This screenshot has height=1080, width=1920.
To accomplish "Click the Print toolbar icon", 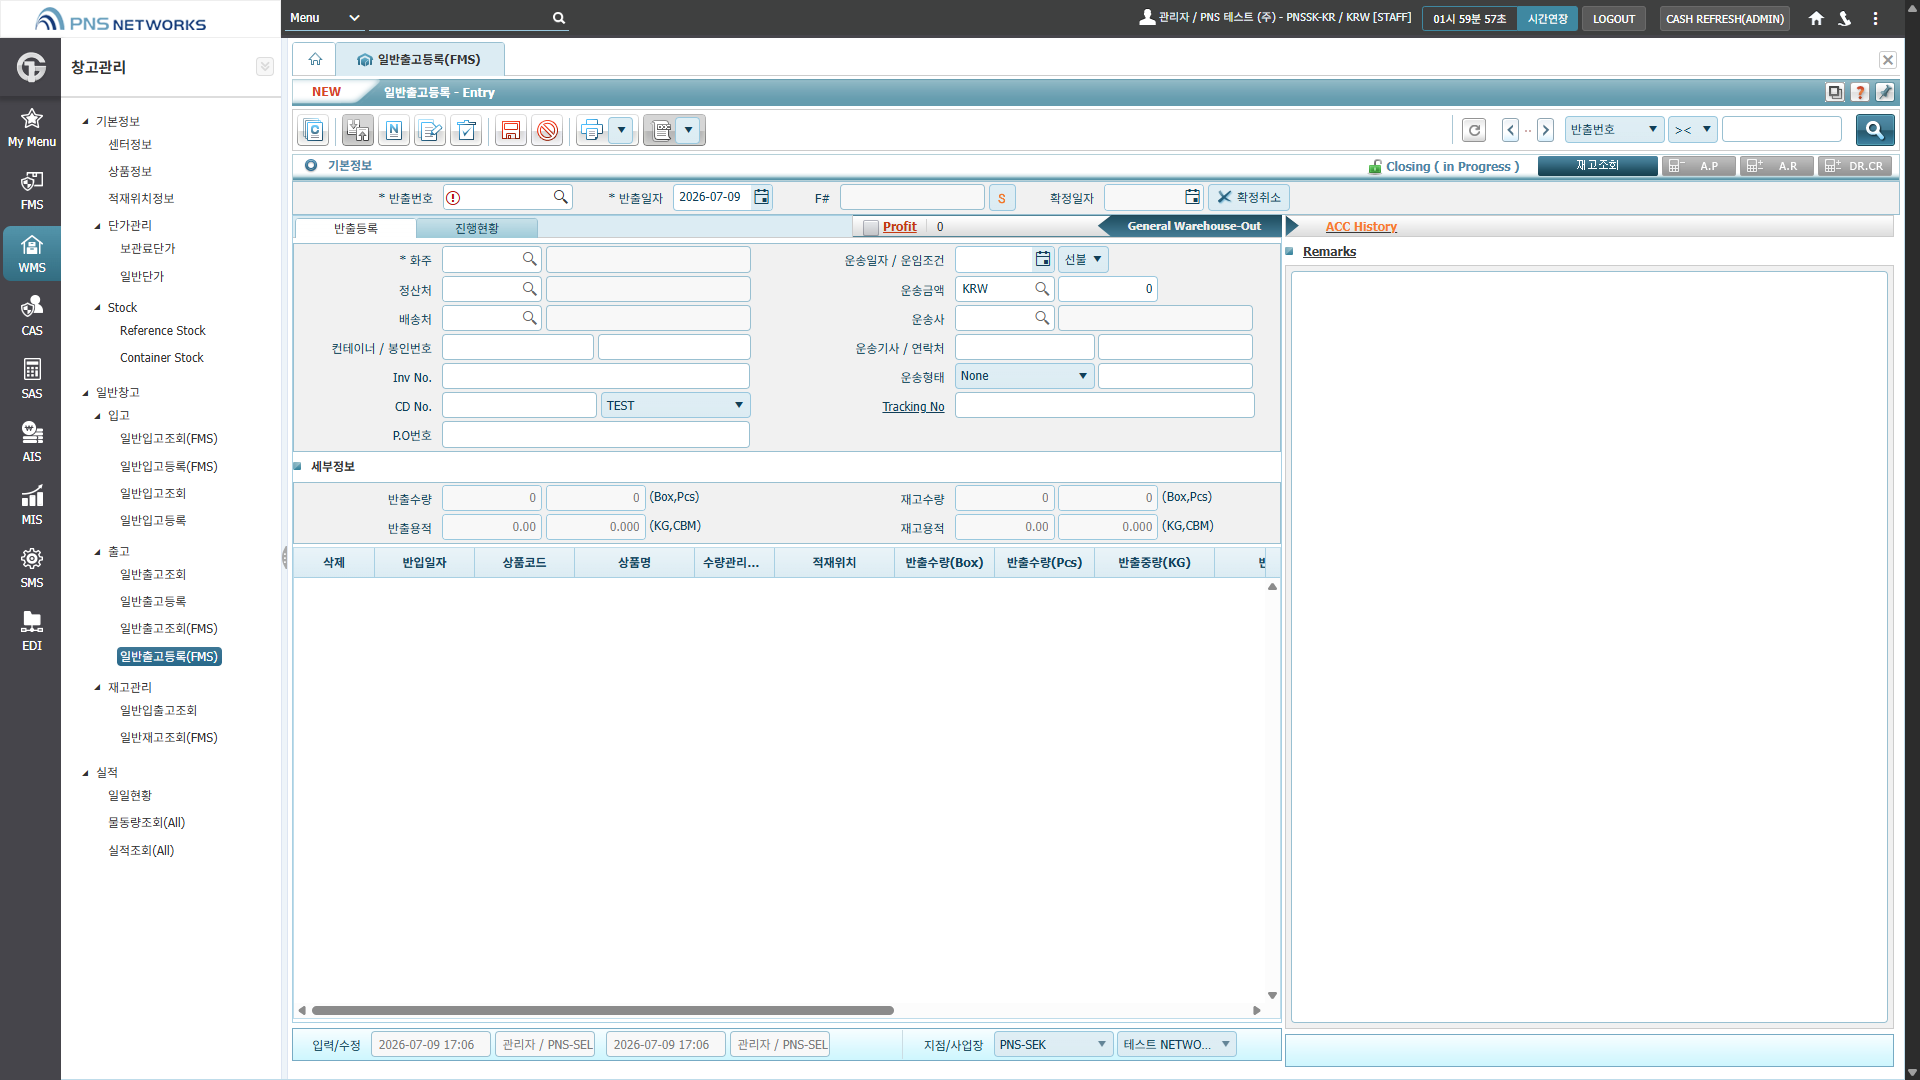I will tap(592, 131).
